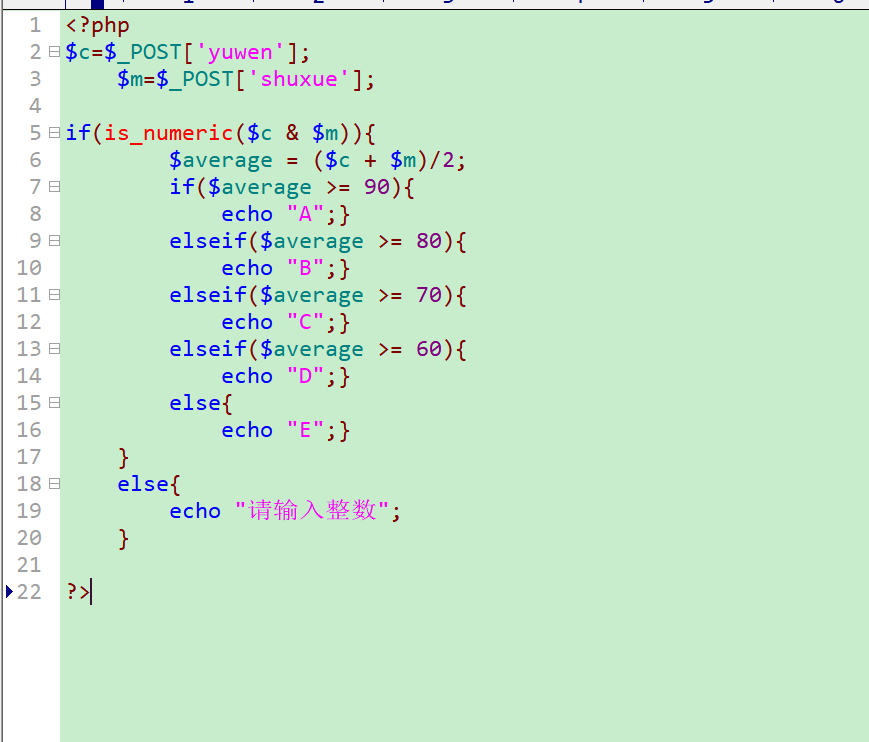Click the $average variable on line 6
The image size is (869, 742).
pos(221,159)
